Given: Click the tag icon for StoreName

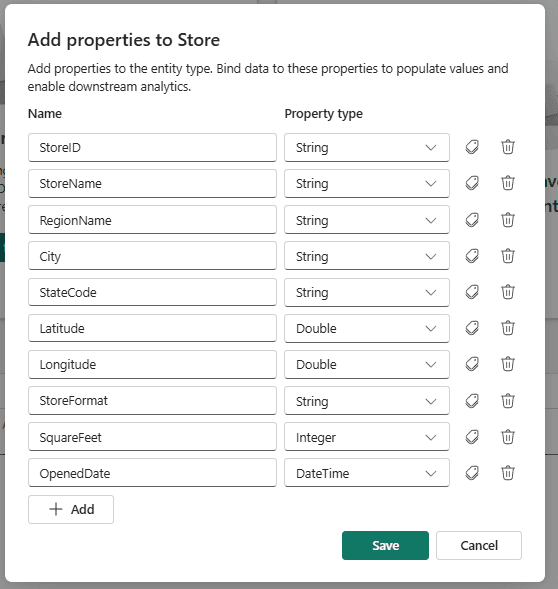Looking at the screenshot, I should click(472, 183).
